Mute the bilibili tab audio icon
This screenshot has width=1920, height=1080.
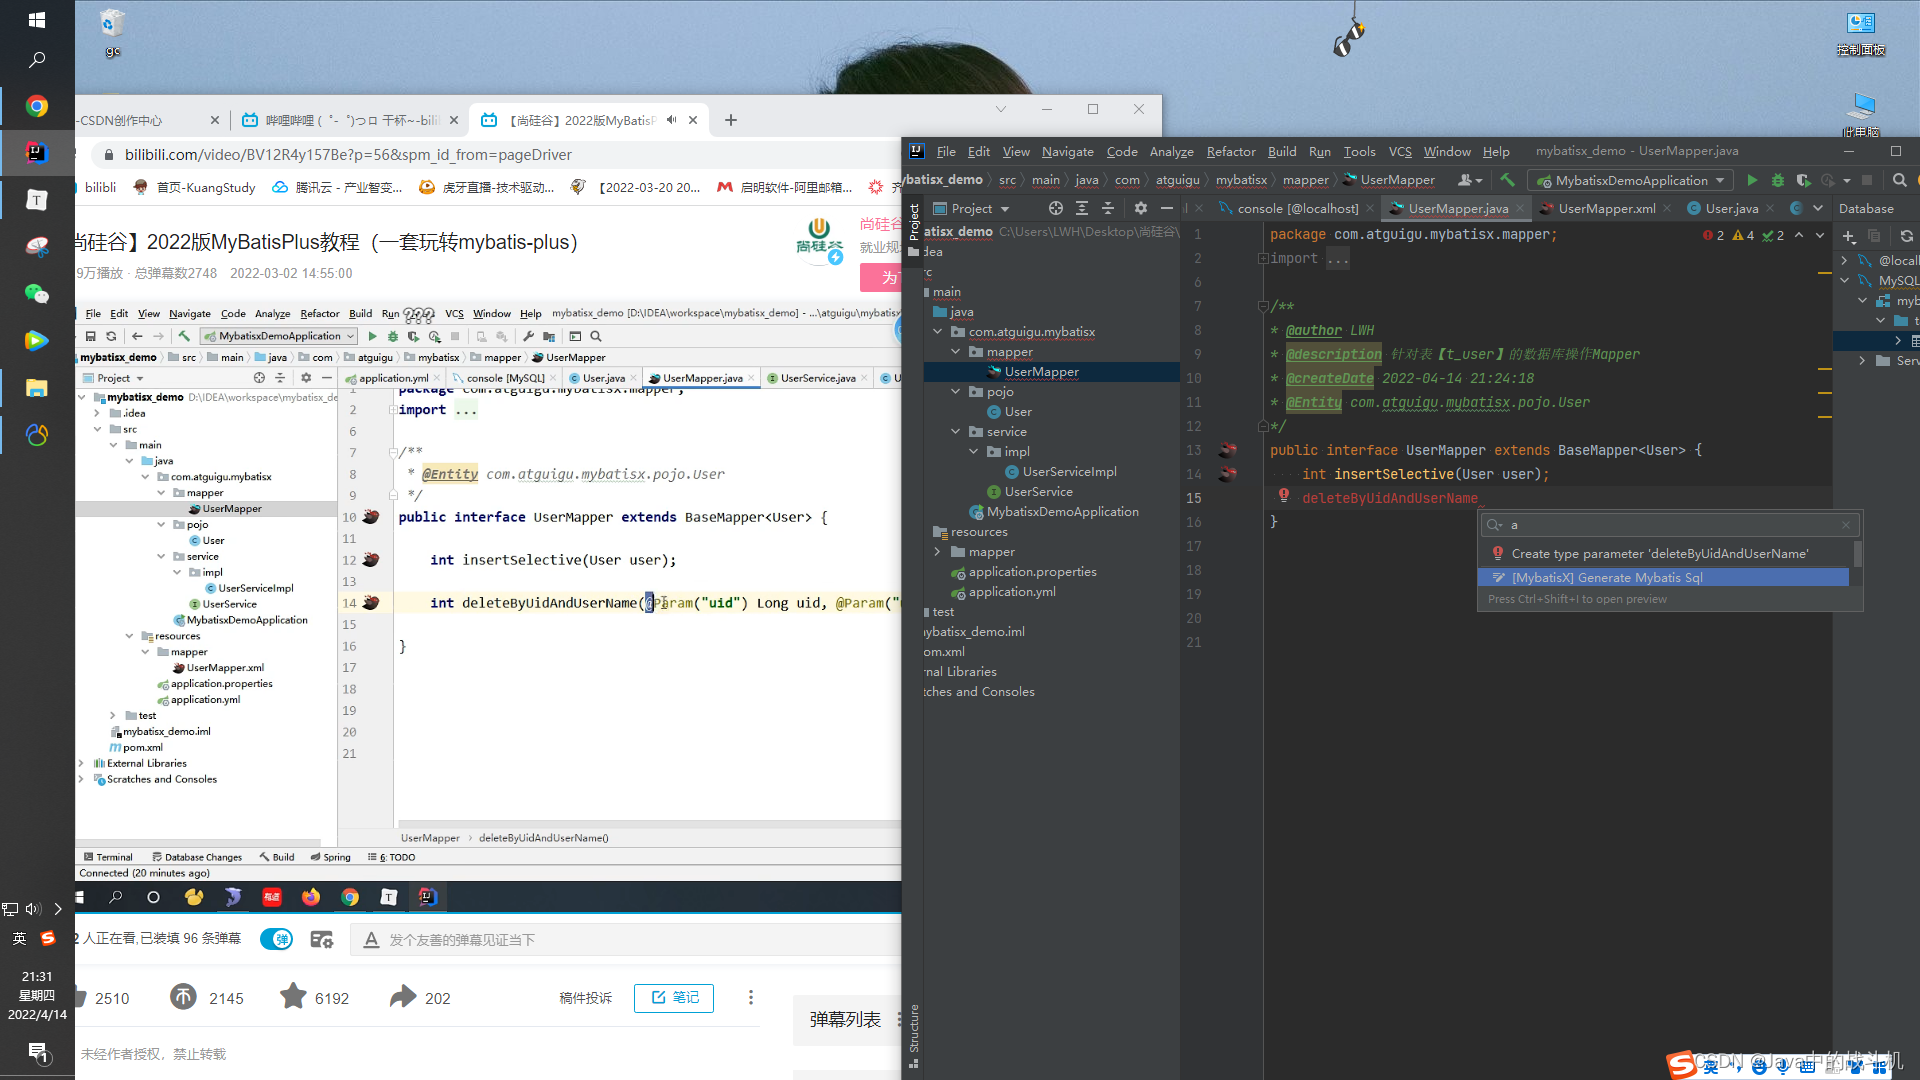coord(671,120)
